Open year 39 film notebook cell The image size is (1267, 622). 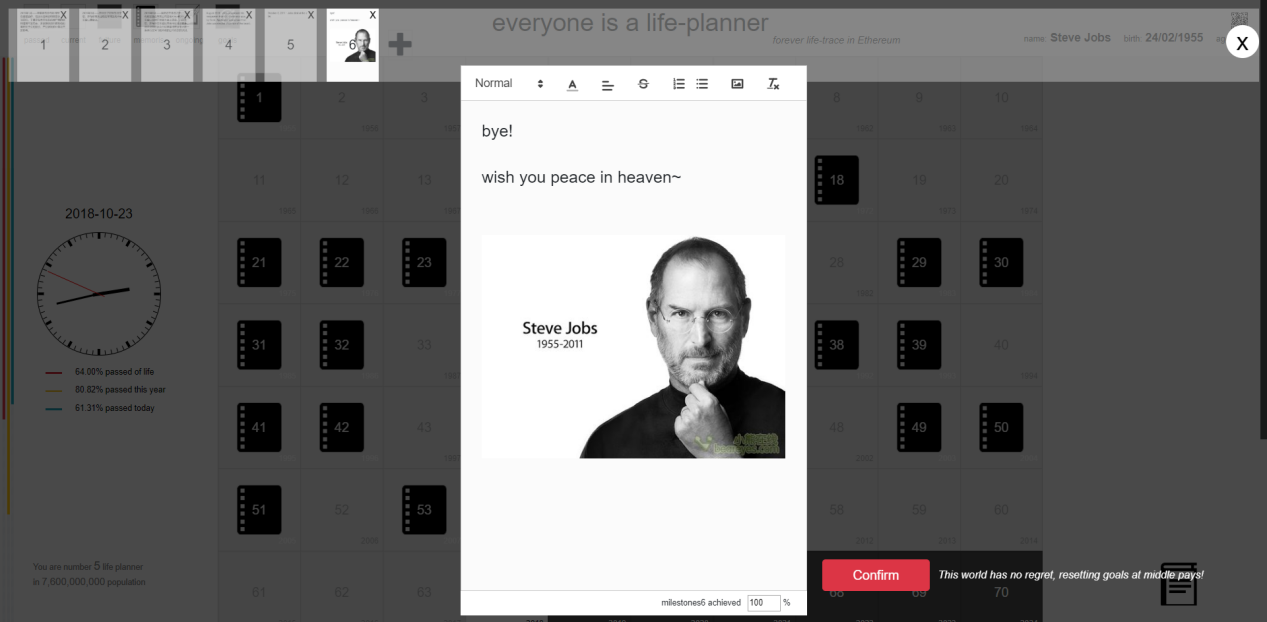click(919, 345)
